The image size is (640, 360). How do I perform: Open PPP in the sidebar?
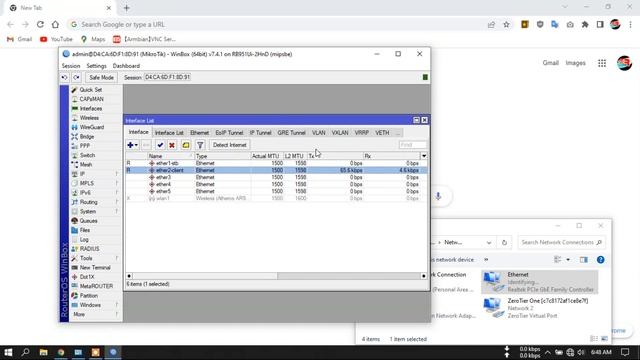pos(84,146)
